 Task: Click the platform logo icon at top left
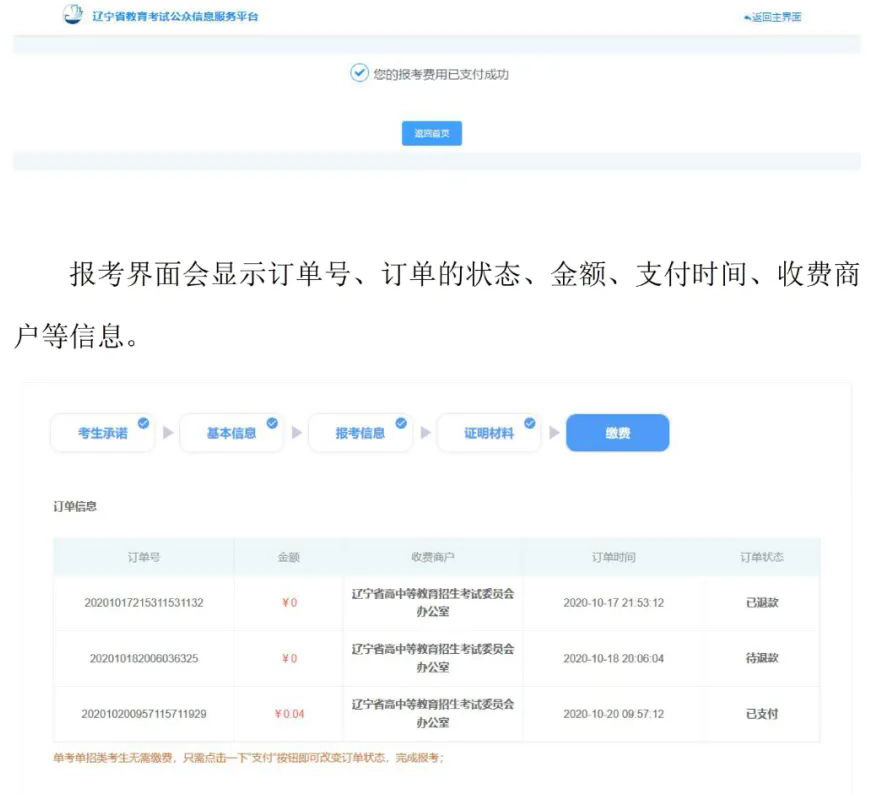coord(72,15)
